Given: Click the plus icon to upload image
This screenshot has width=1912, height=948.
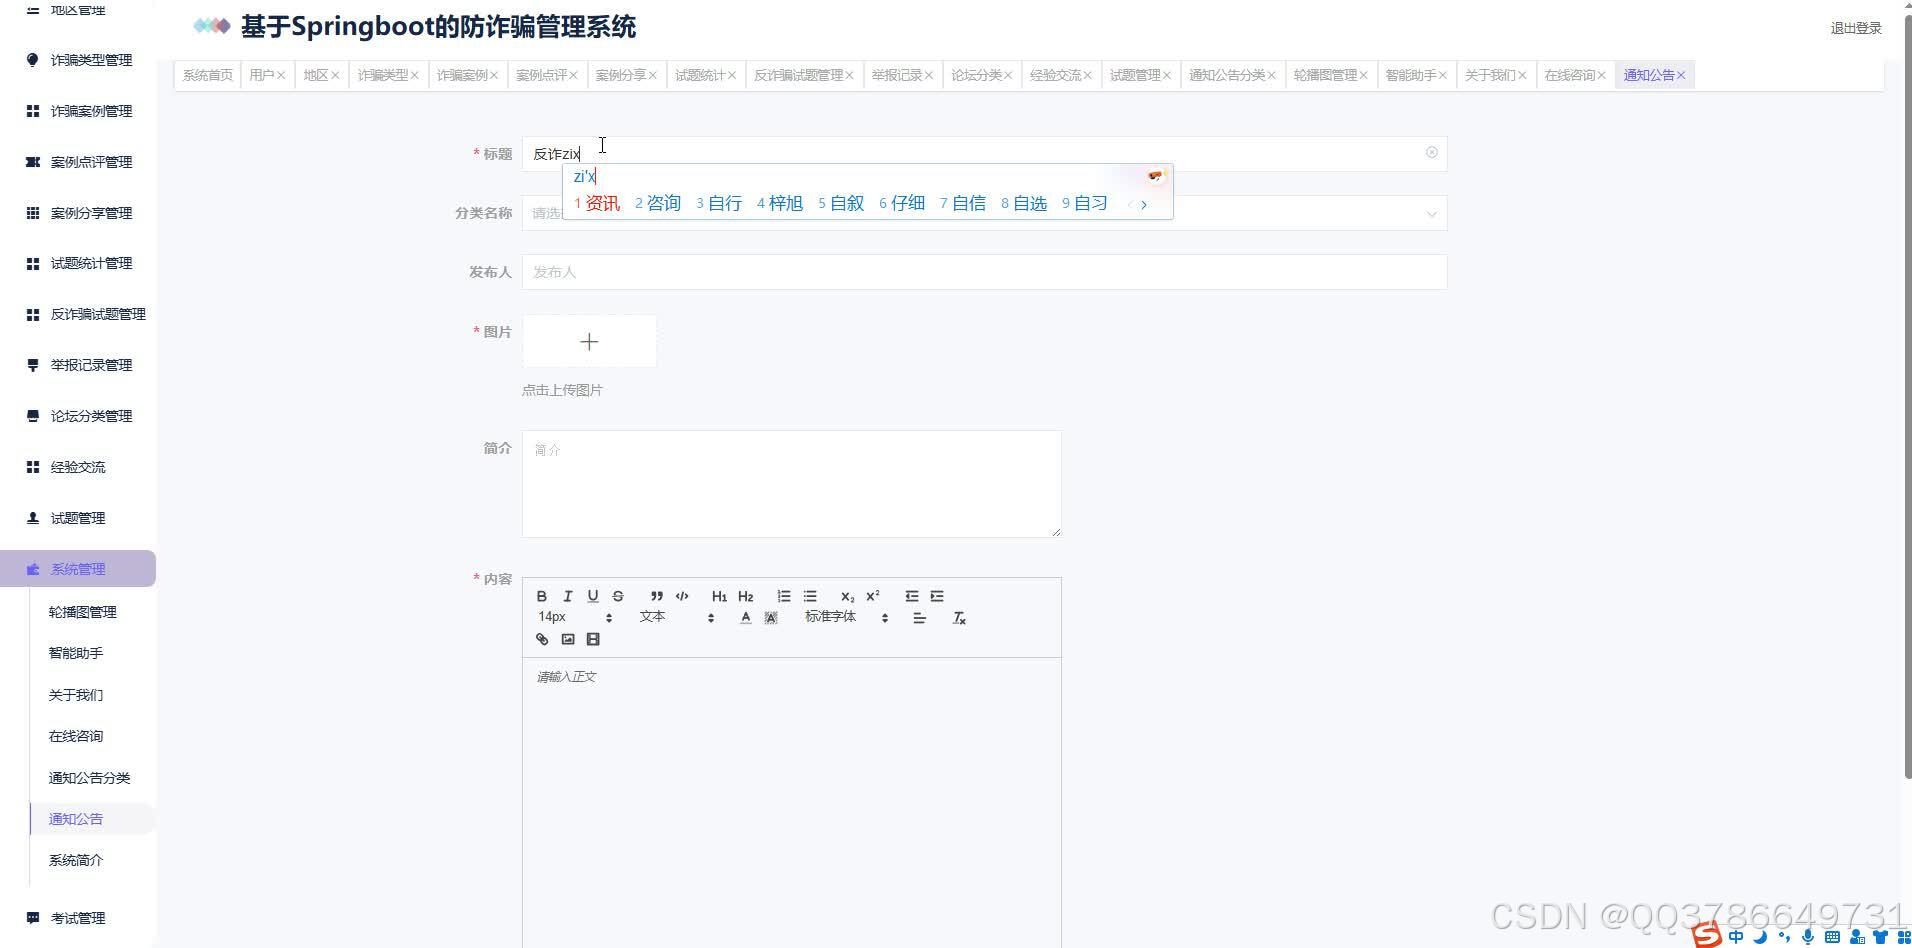Looking at the screenshot, I should coord(589,342).
